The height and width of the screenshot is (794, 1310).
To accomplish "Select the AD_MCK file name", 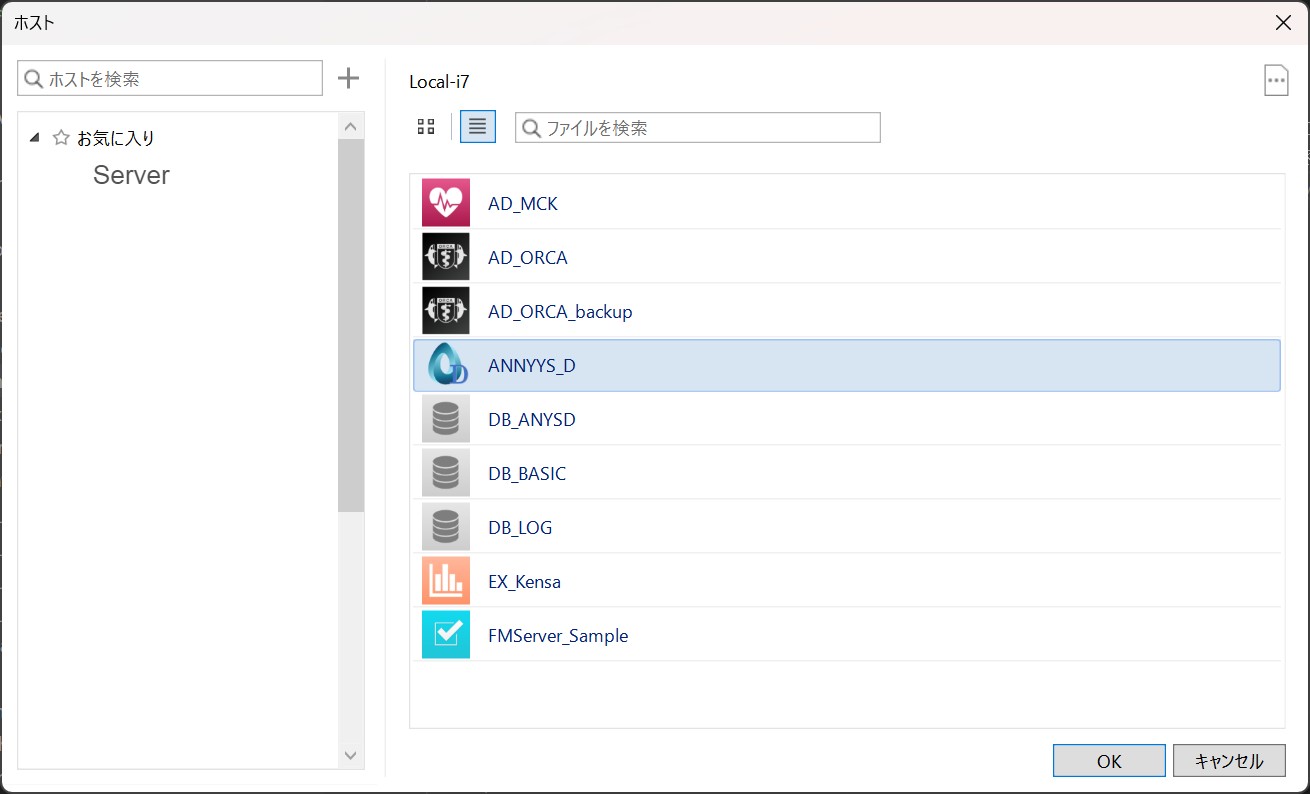I will [523, 204].
